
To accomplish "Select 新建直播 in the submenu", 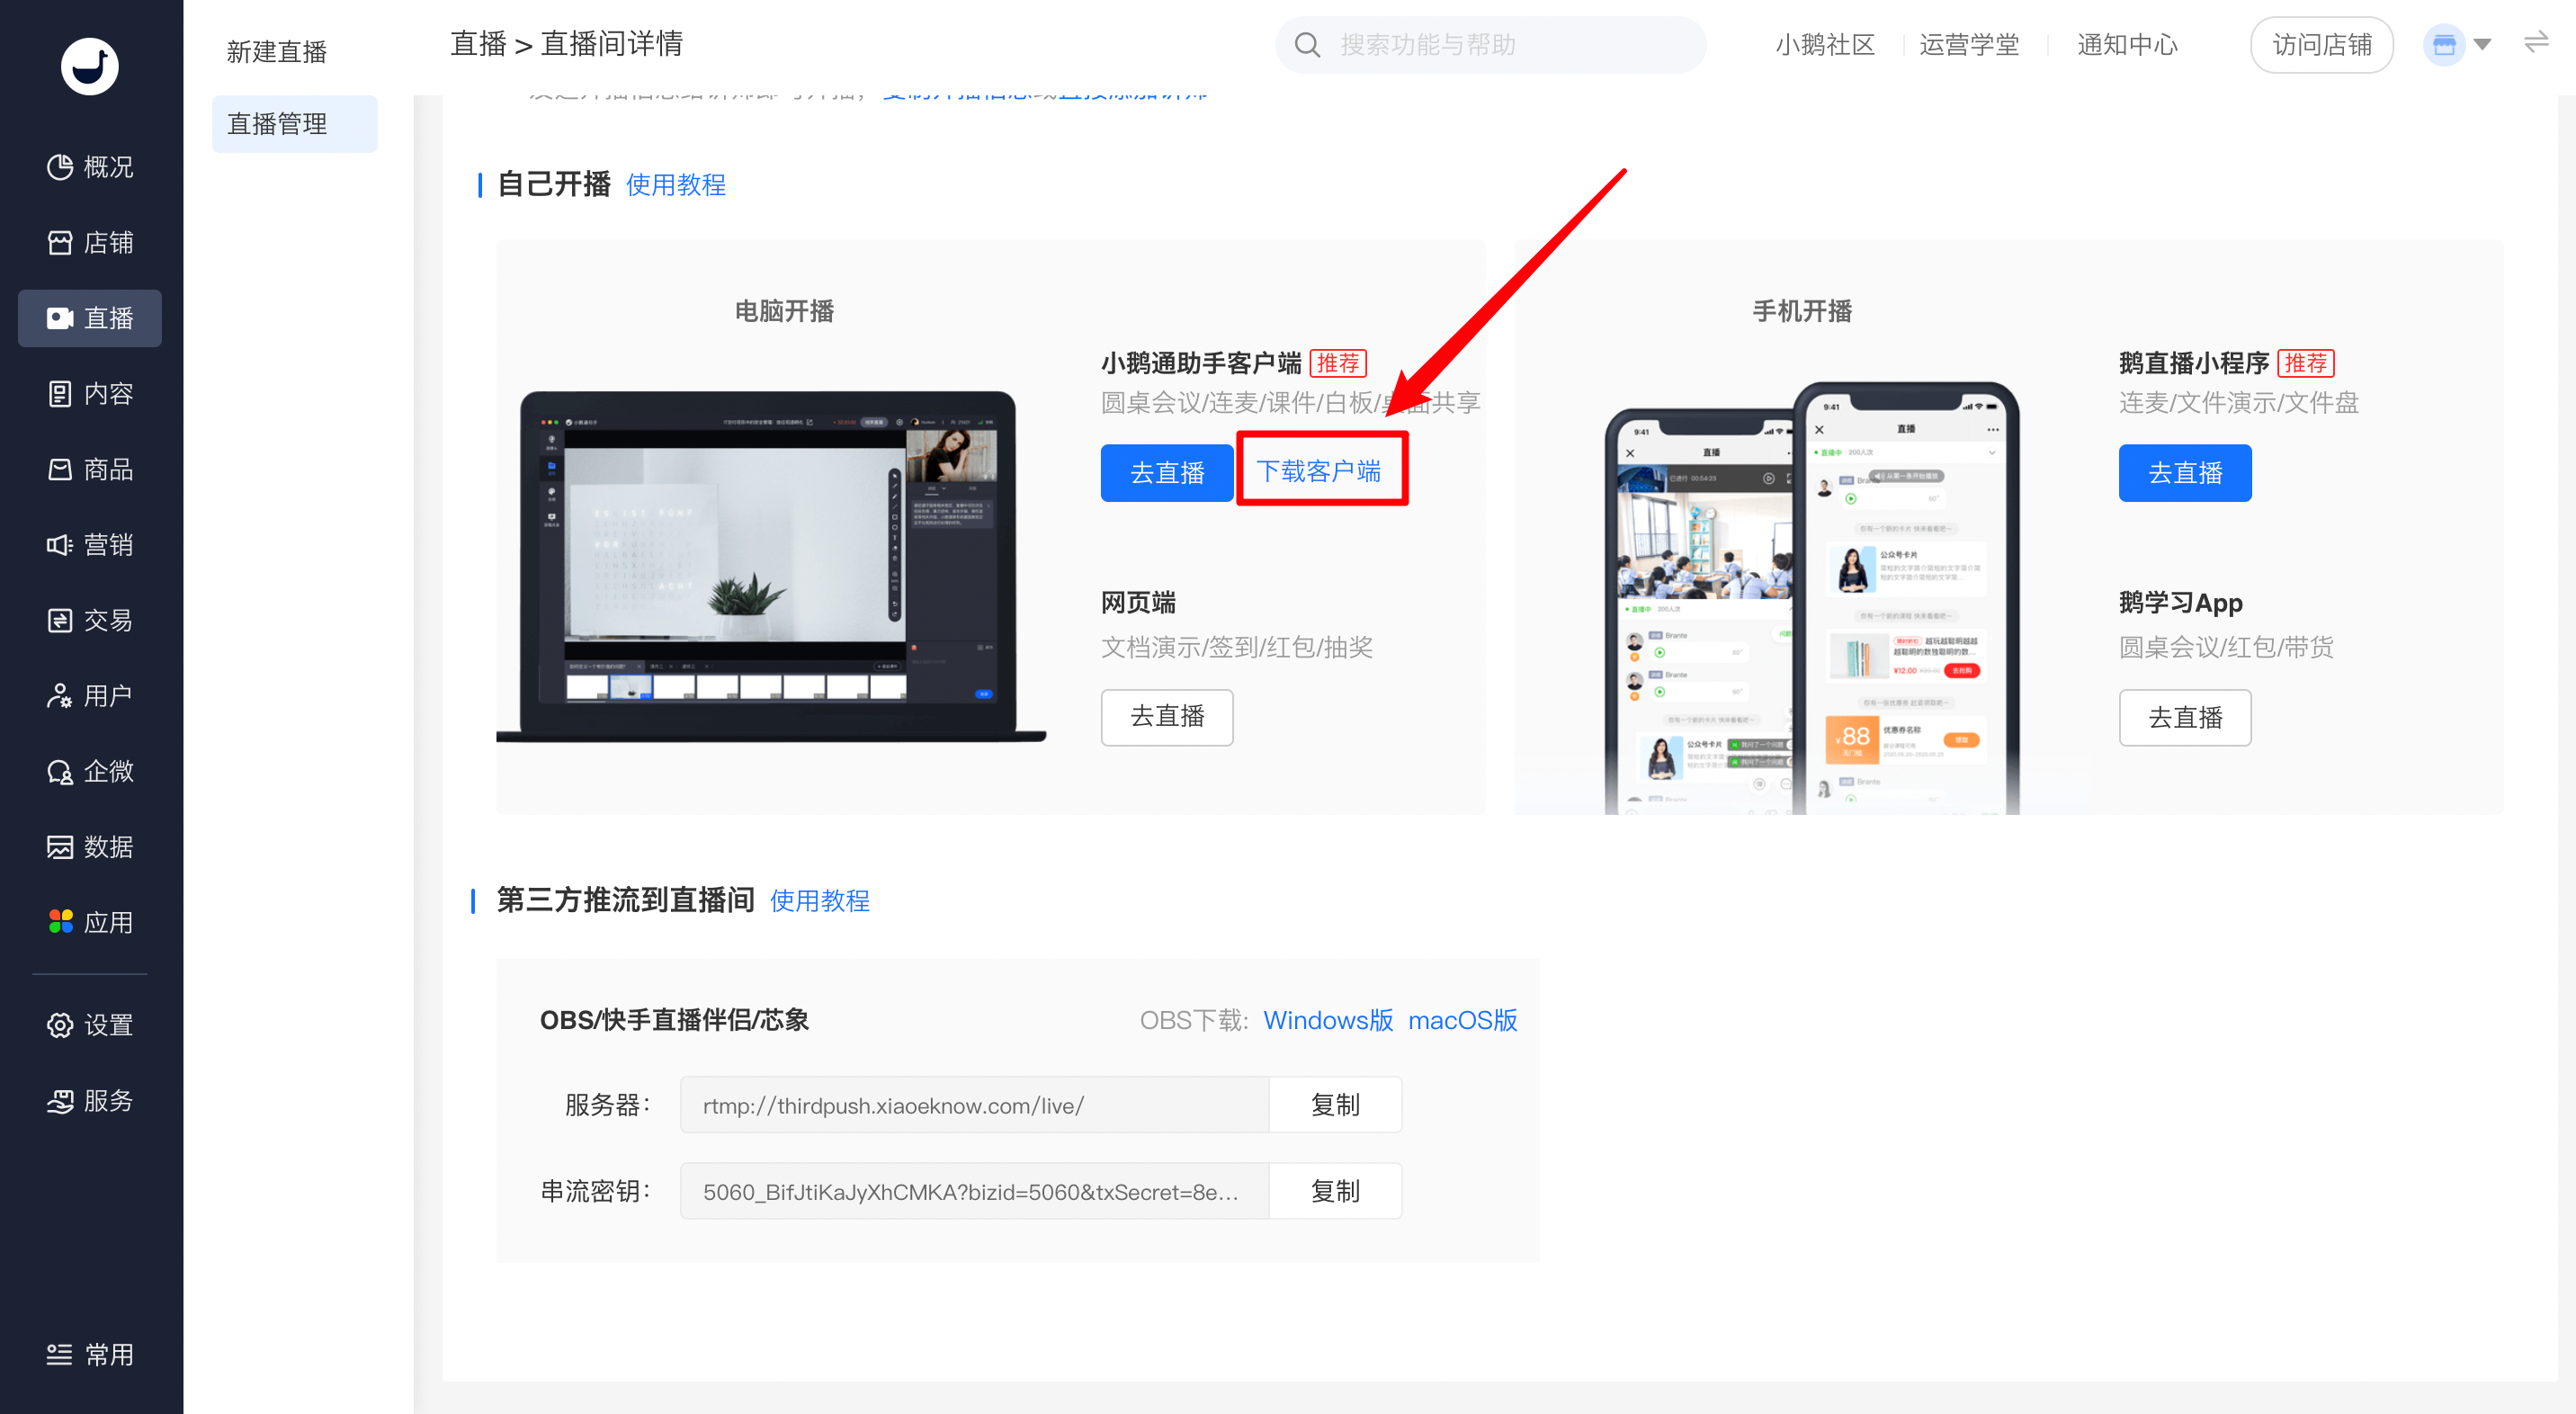I will point(277,52).
